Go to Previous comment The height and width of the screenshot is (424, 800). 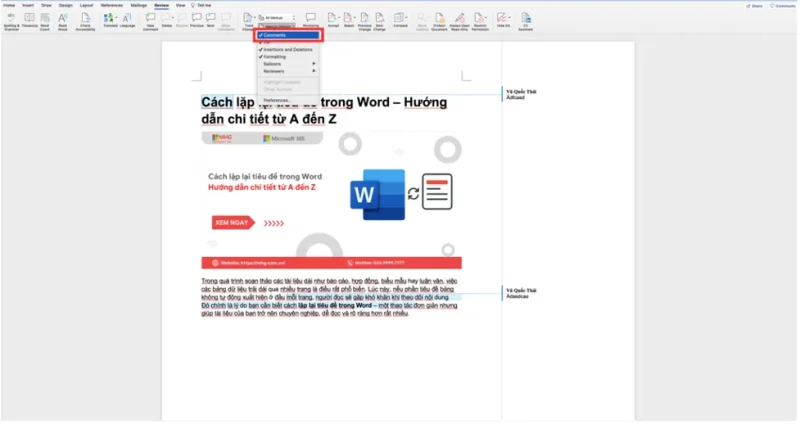pyautogui.click(x=196, y=21)
